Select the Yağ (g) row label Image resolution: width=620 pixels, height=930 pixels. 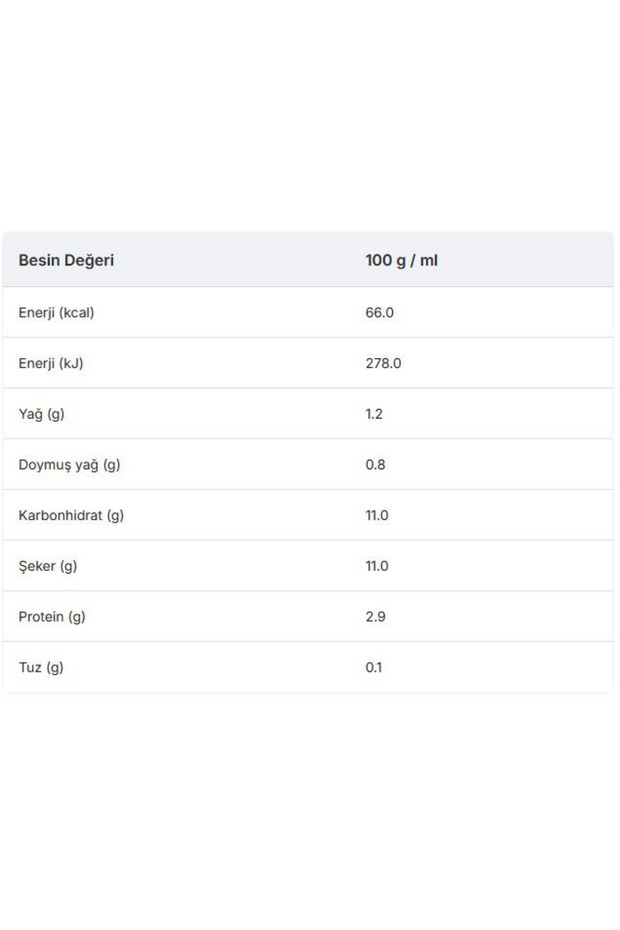[x=42, y=414]
